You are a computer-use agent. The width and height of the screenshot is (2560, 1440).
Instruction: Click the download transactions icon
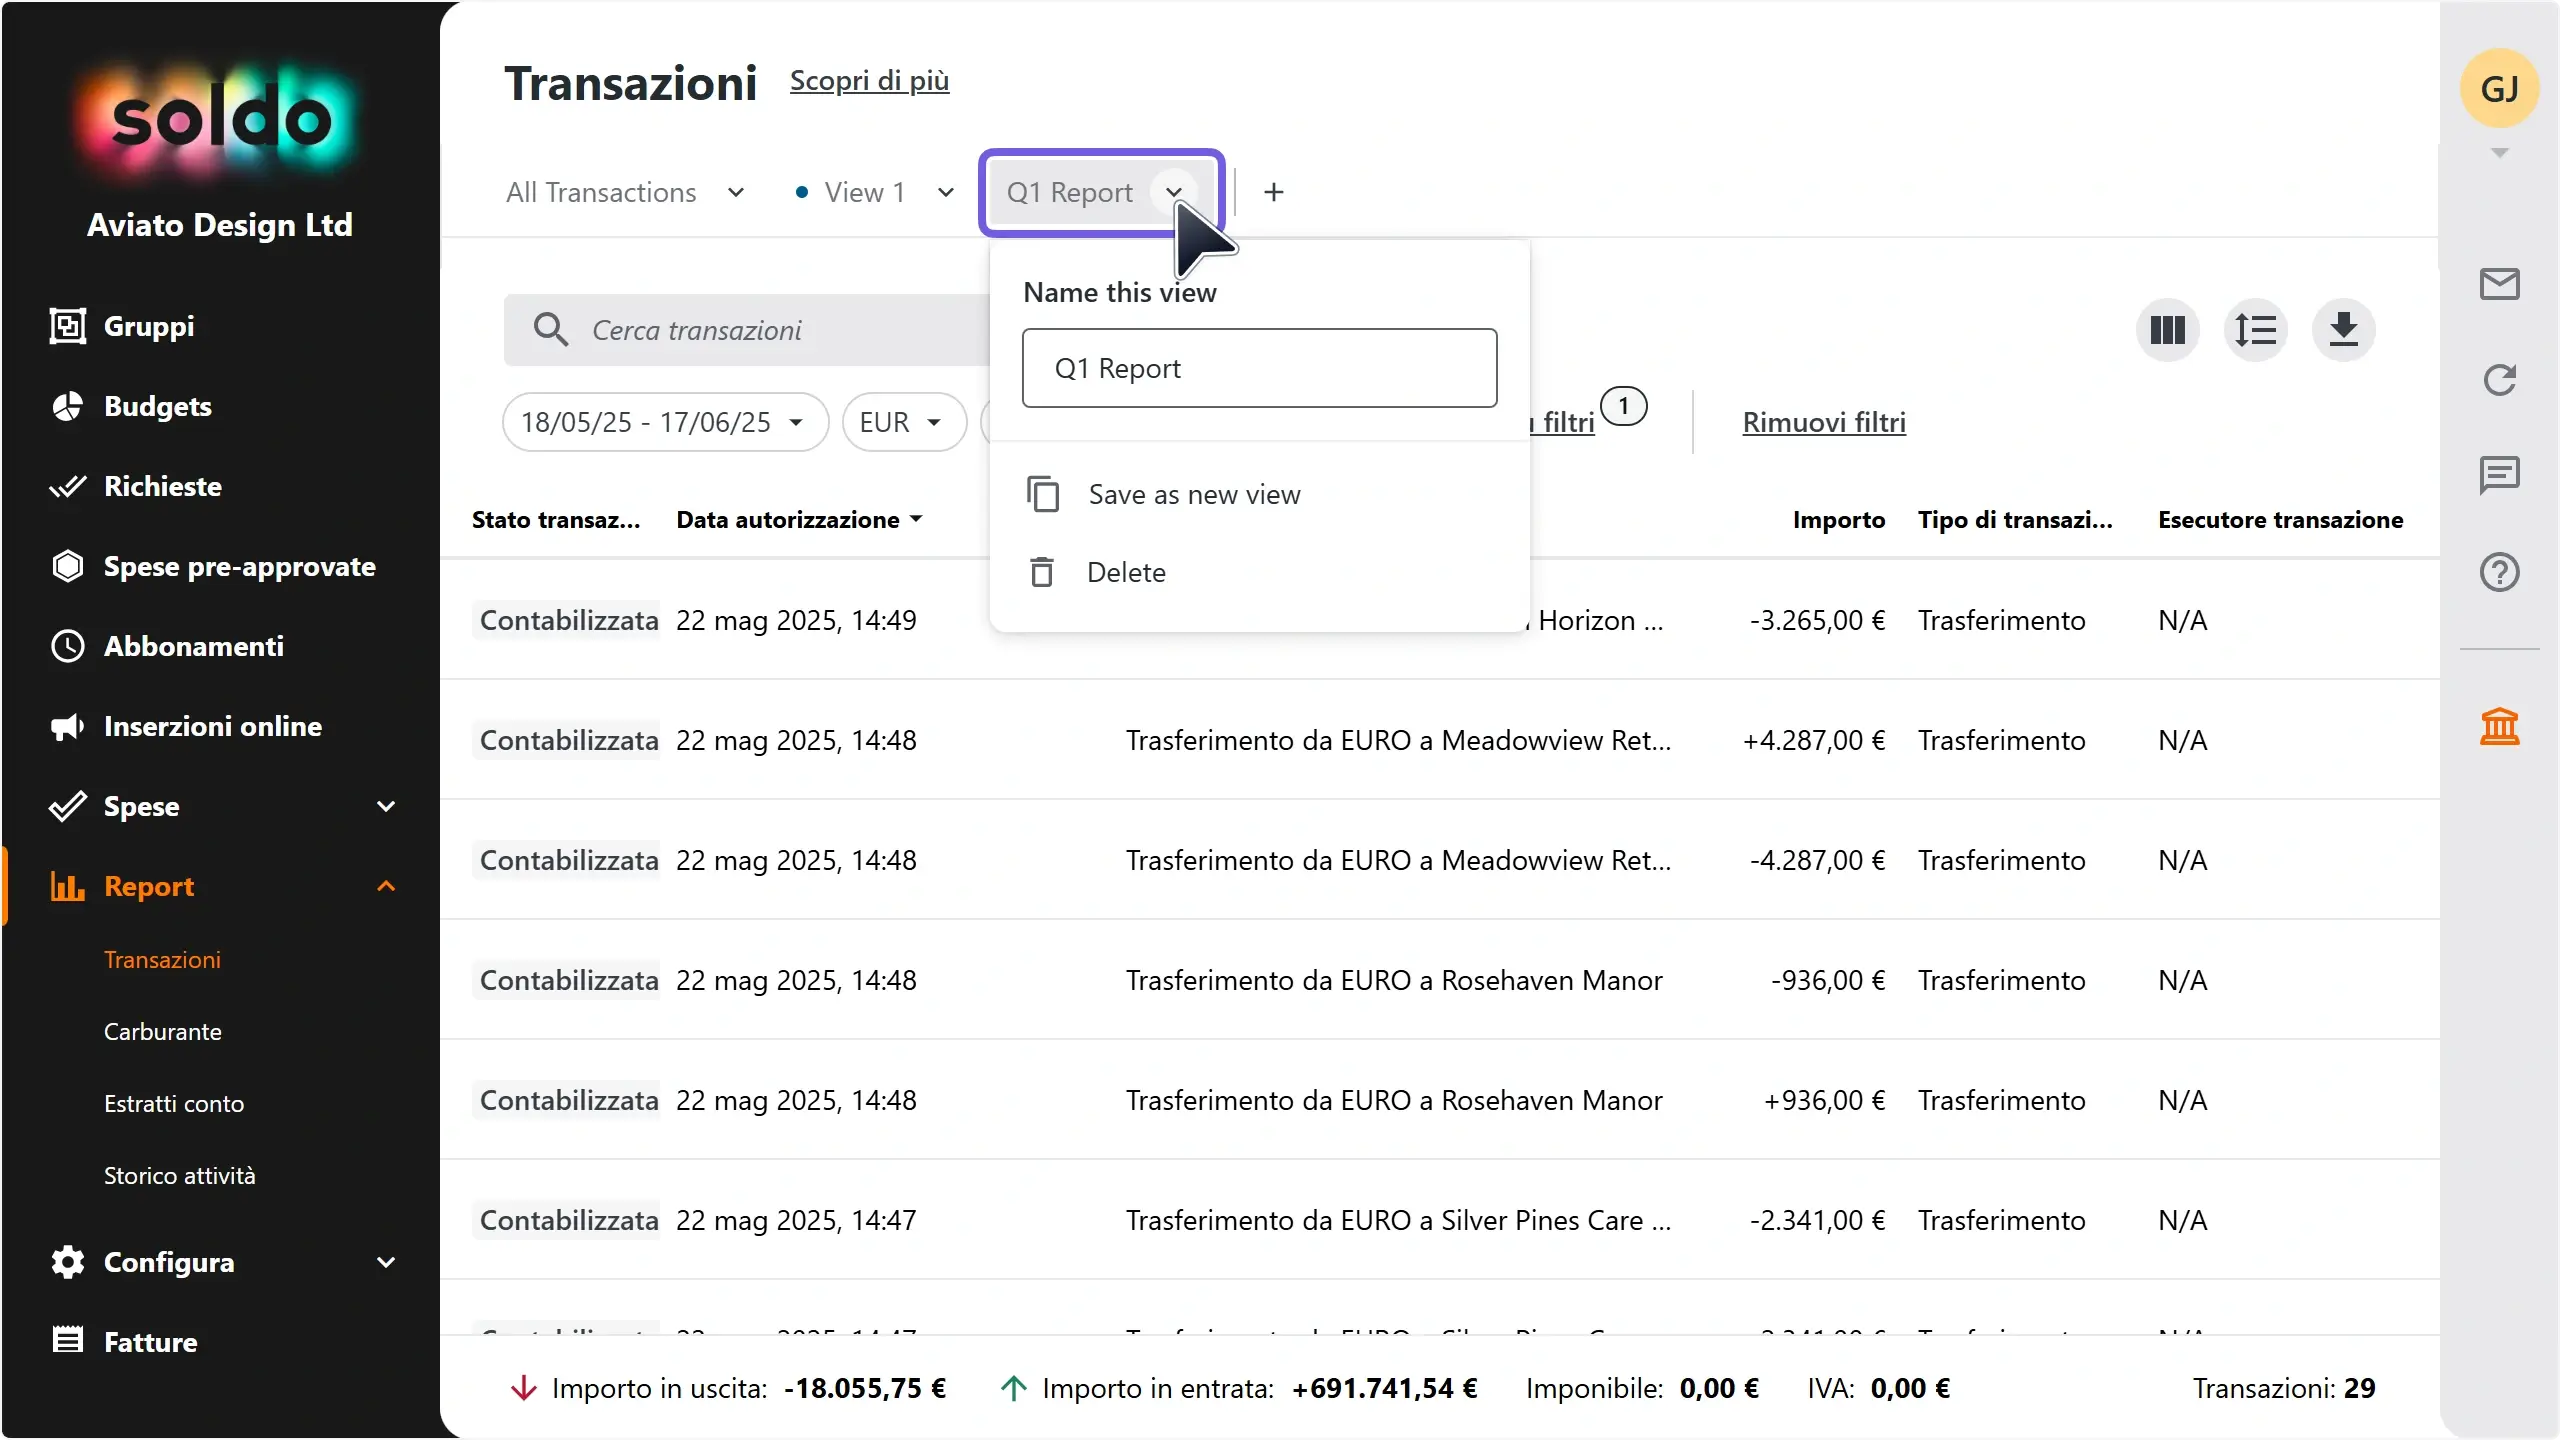2343,330
